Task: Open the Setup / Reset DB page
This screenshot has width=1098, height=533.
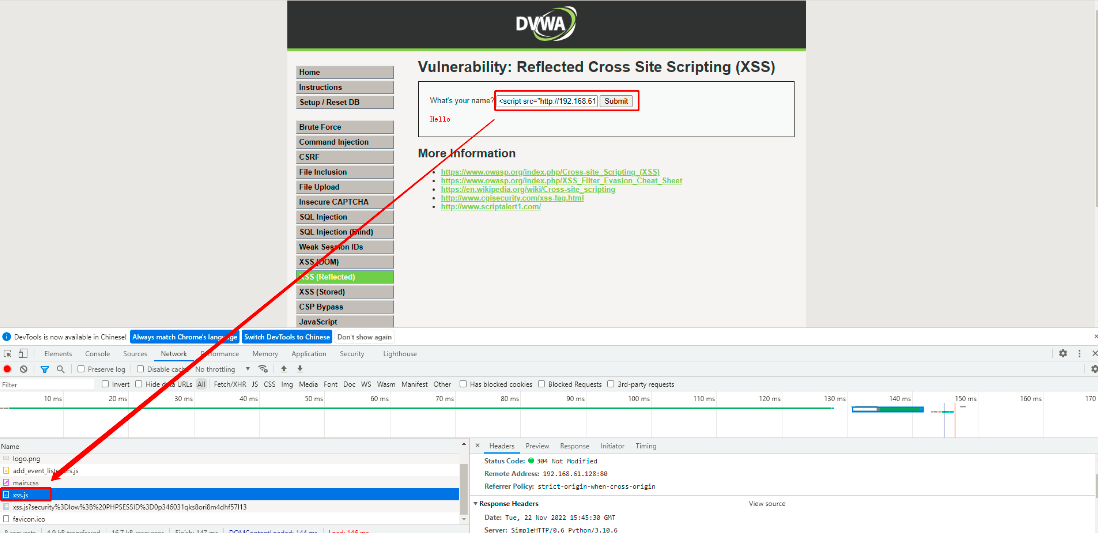Action: (345, 102)
